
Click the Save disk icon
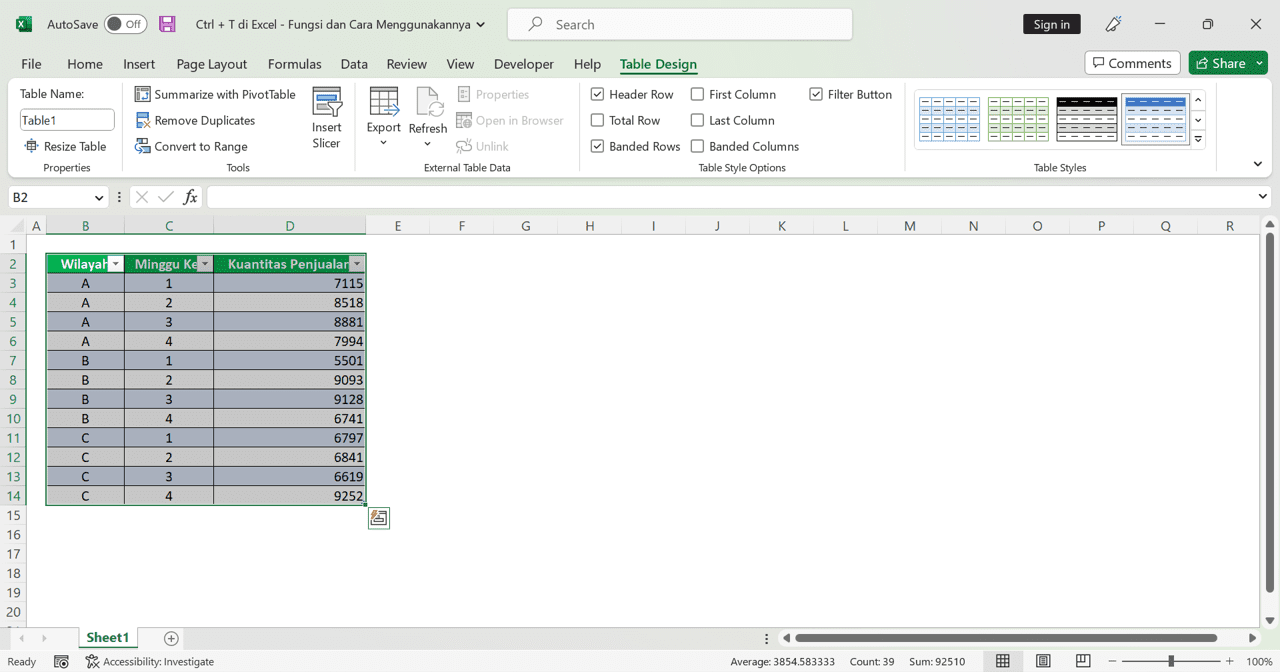click(167, 24)
